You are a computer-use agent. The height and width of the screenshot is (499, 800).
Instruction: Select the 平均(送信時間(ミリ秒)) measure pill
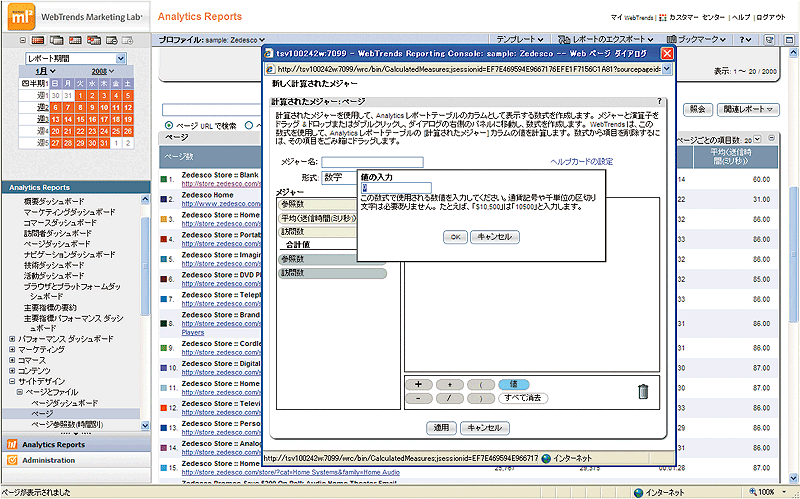click(x=318, y=218)
